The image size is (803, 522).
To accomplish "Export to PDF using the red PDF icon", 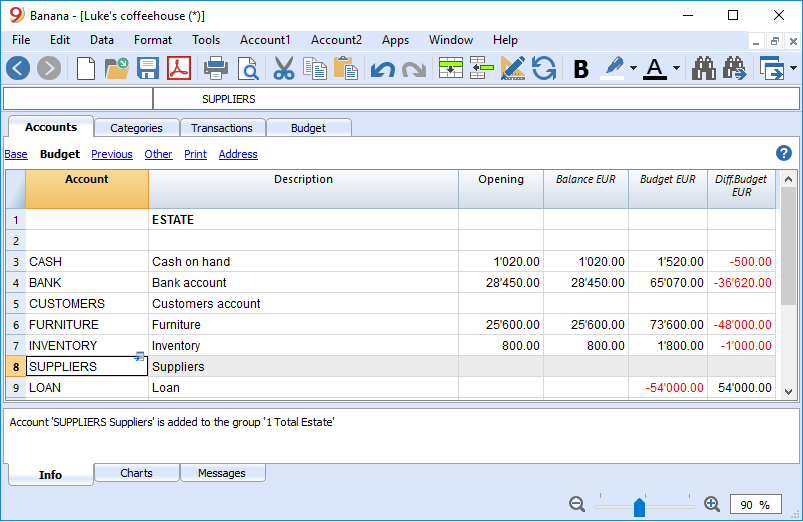I will pos(179,68).
